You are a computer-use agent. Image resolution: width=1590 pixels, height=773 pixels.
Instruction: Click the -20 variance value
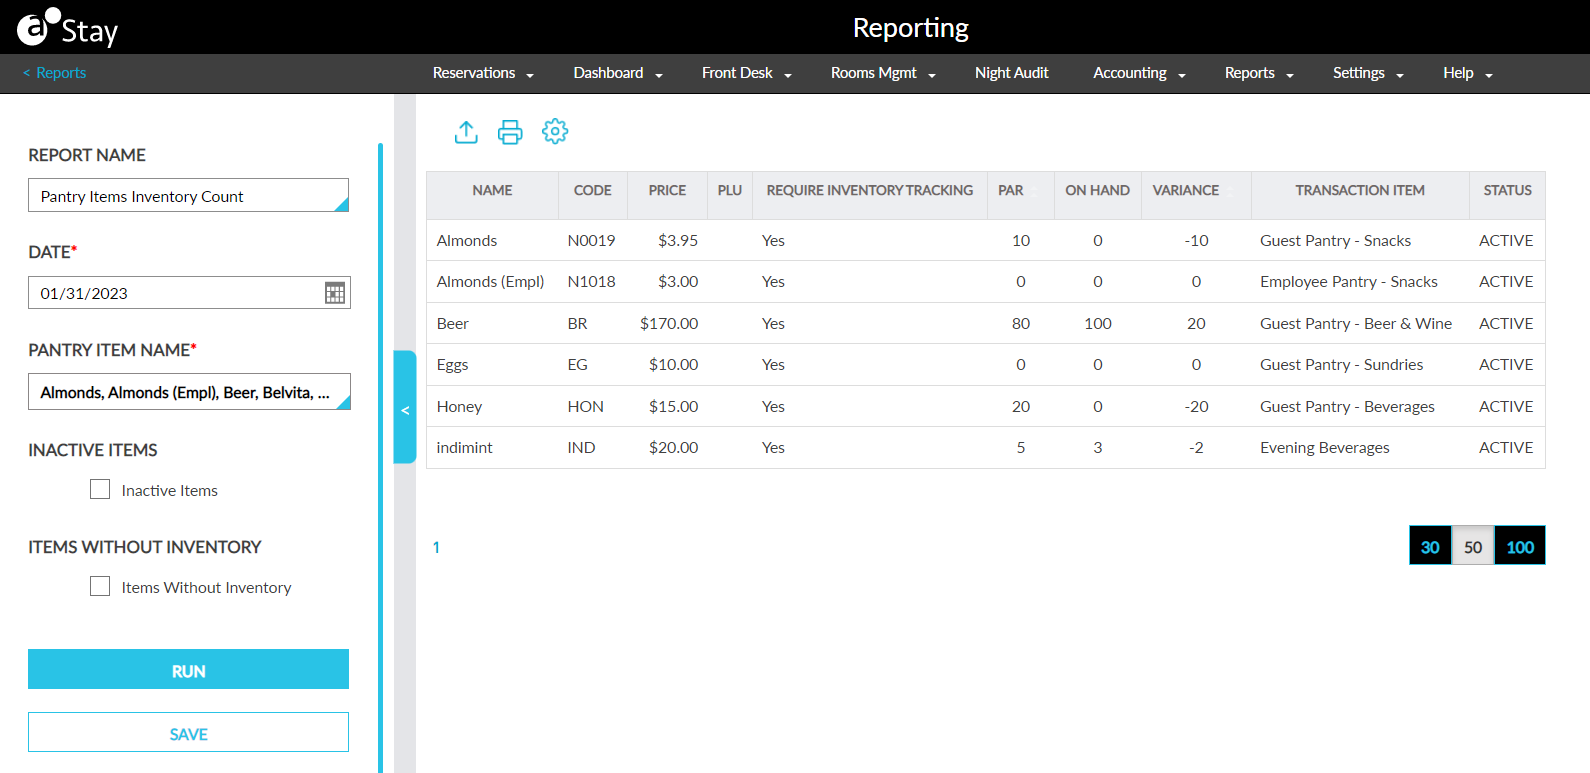tap(1196, 406)
